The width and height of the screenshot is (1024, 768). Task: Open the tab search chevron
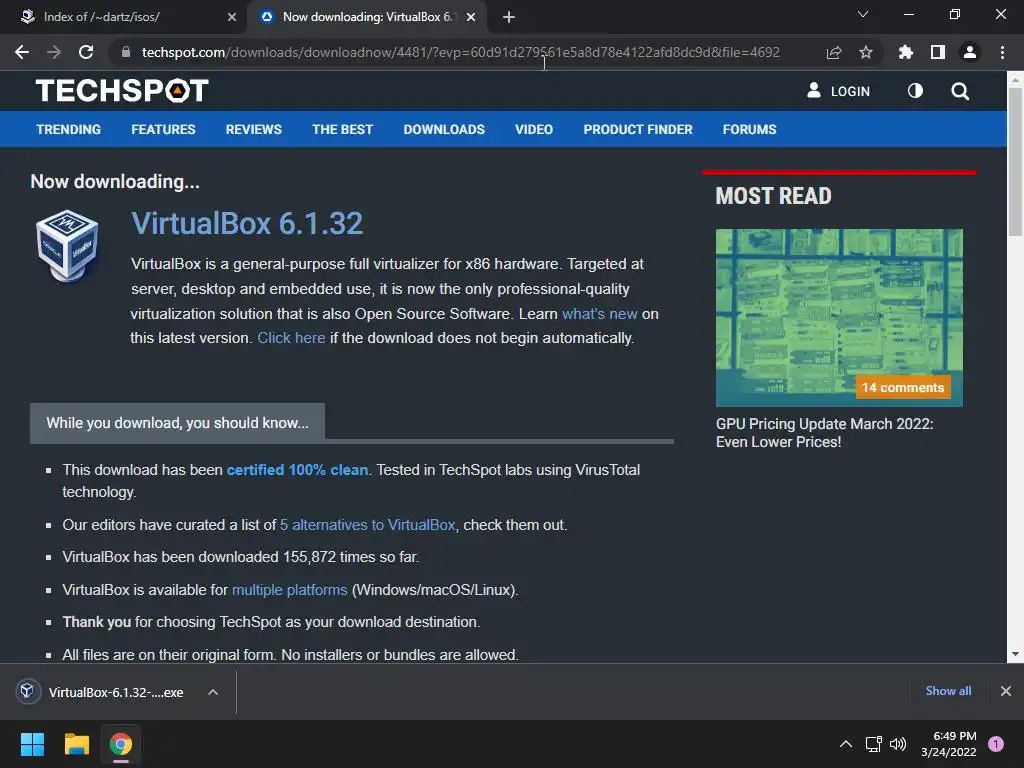863,14
